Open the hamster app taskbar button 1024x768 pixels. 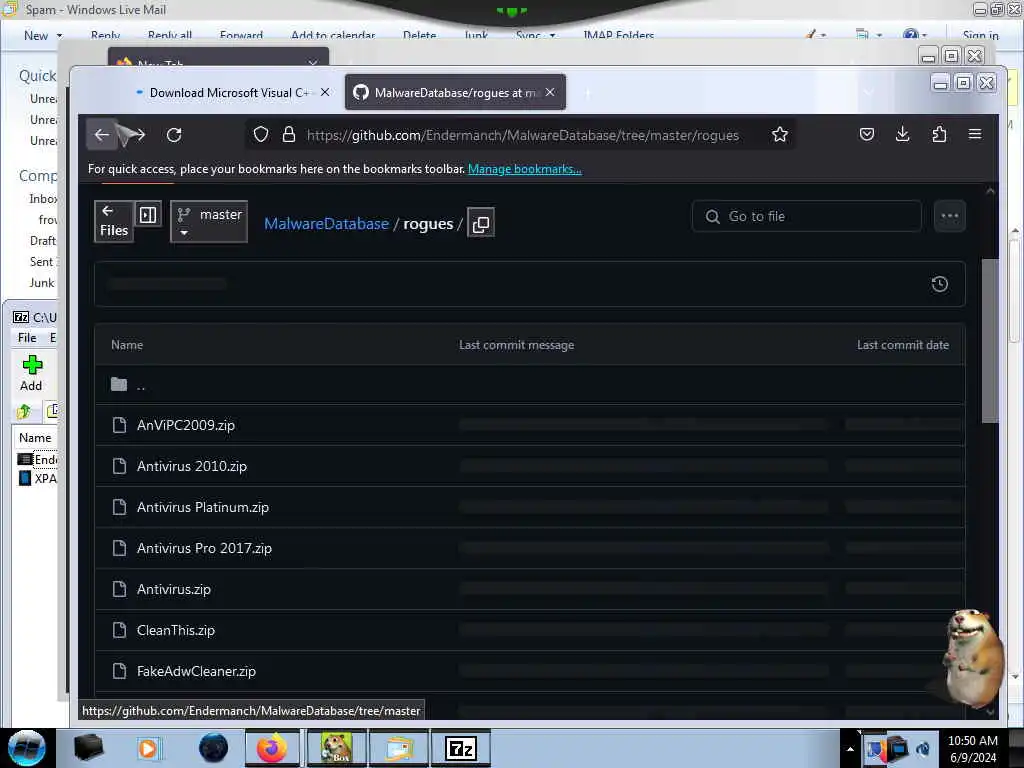coord(336,748)
